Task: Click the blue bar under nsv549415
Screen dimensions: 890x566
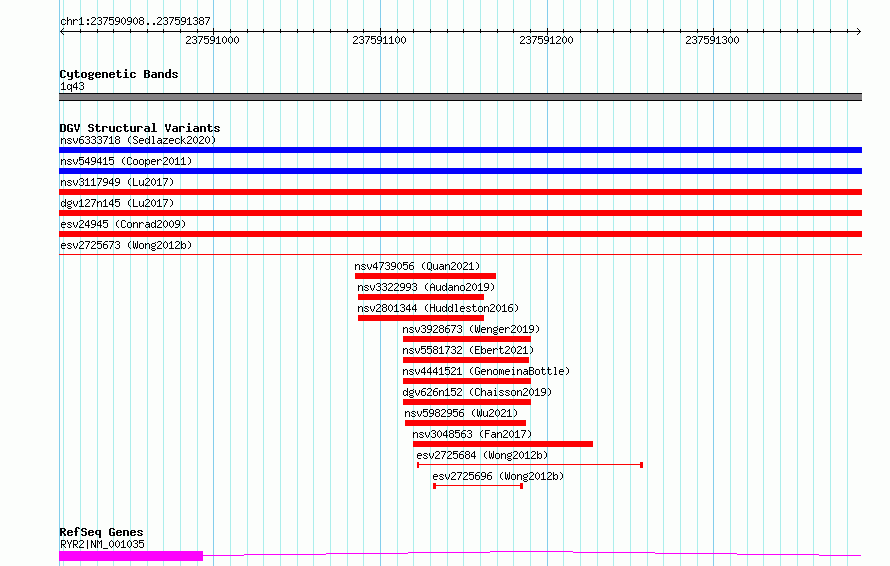Action: (460, 171)
